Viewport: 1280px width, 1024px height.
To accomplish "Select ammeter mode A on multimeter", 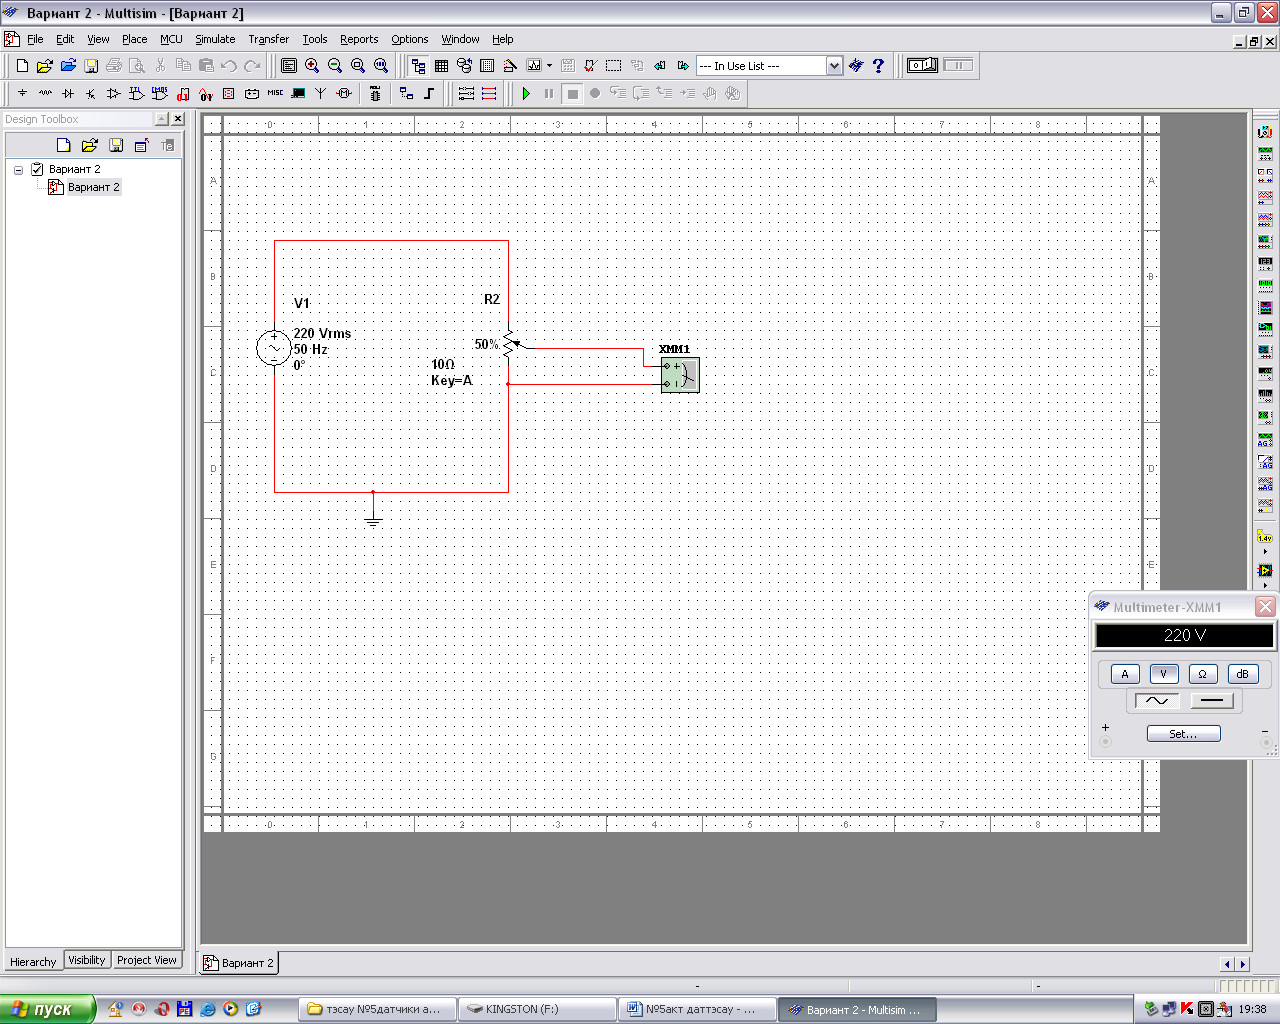I will click(x=1125, y=674).
